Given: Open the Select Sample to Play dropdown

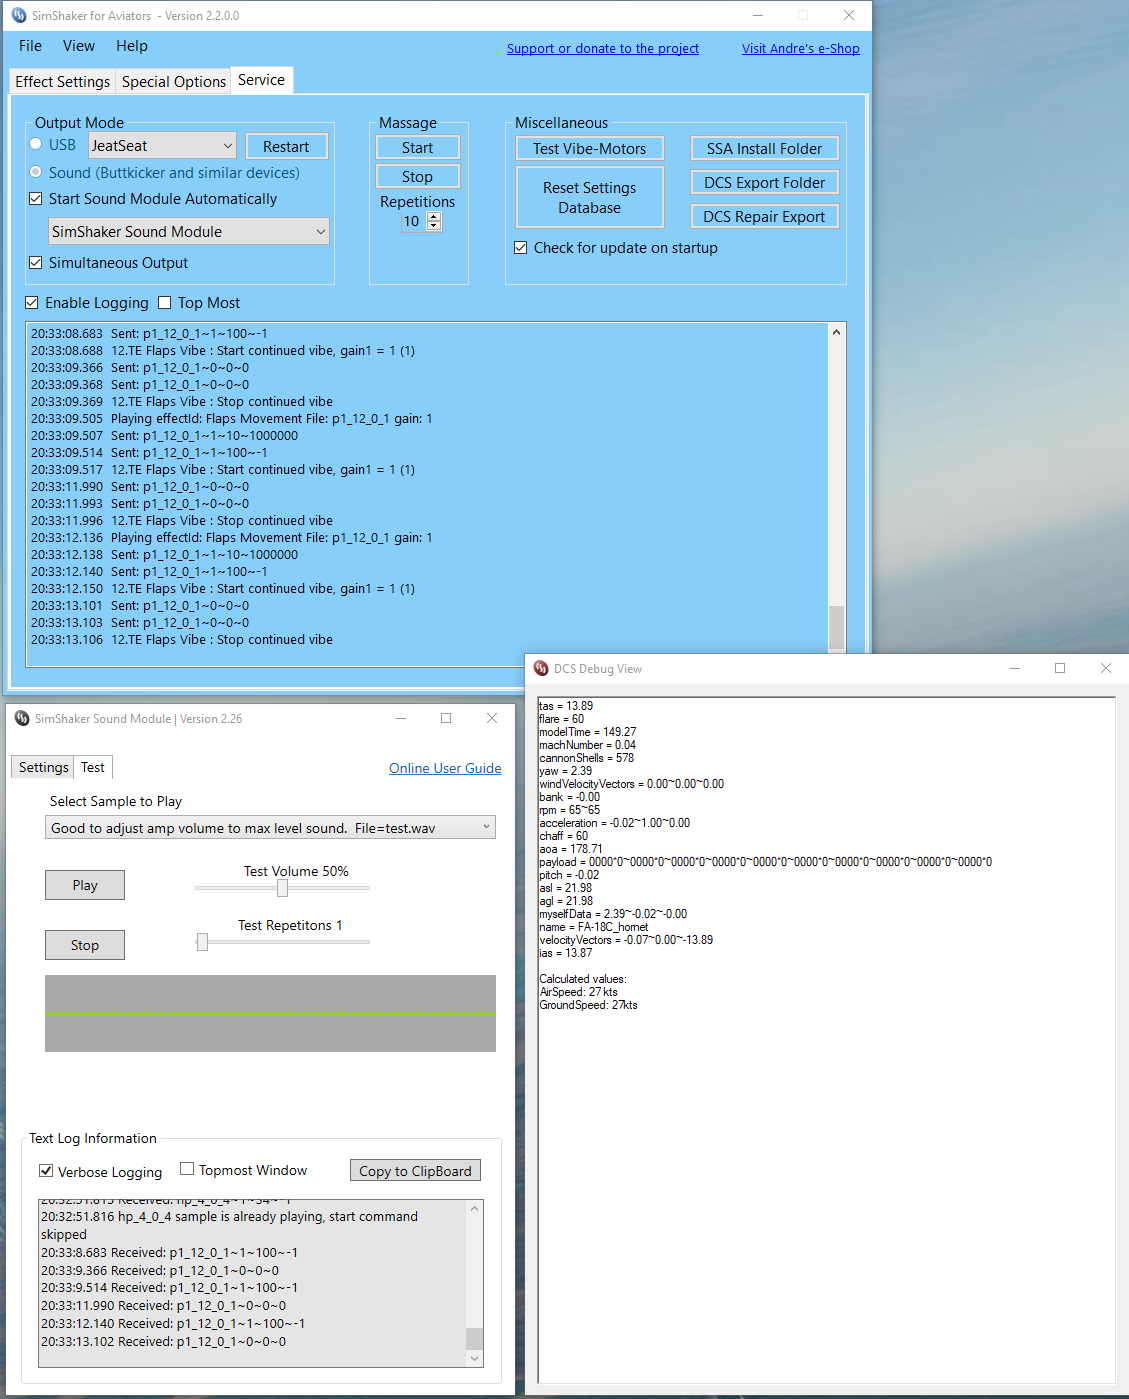Looking at the screenshot, I should coord(270,828).
